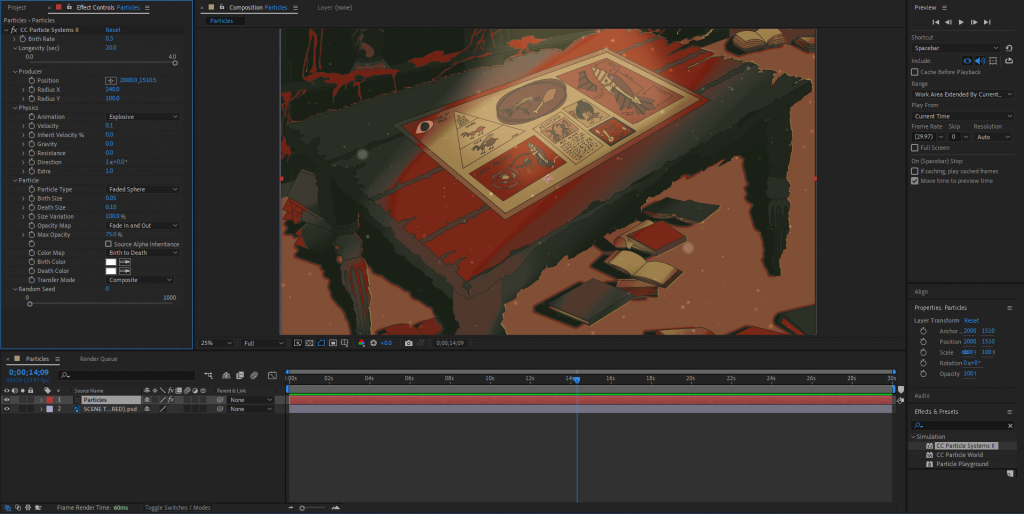The height and width of the screenshot is (514, 1024).
Task: Enable Full Screen checkbox
Action: [x=914, y=148]
